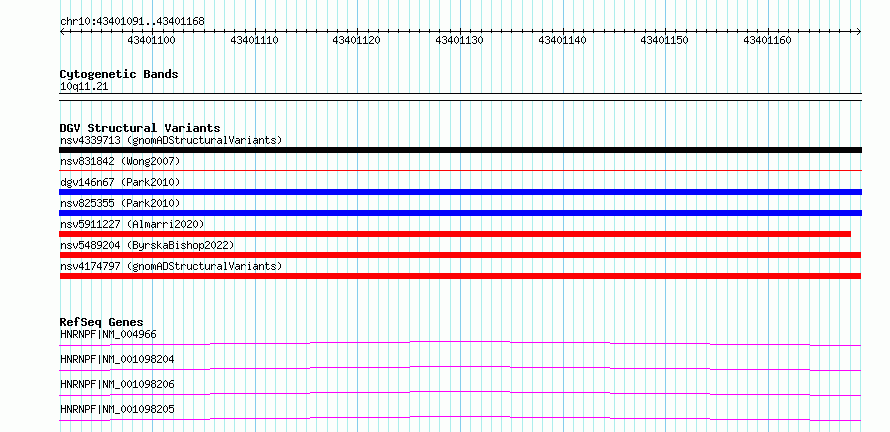Click the thin red line of nsv831842
Viewport: 890px width, 432px height.
click(x=460, y=170)
